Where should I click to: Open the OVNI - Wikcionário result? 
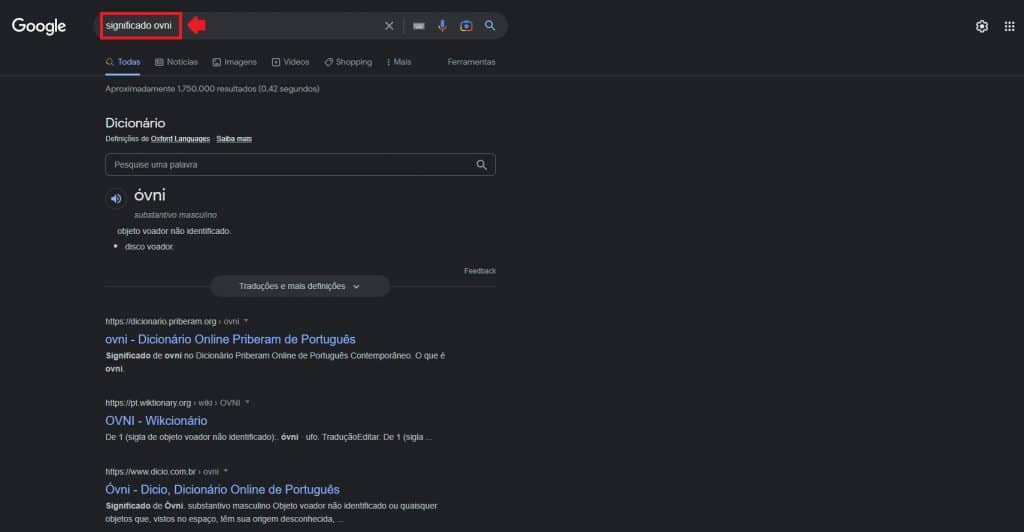156,421
